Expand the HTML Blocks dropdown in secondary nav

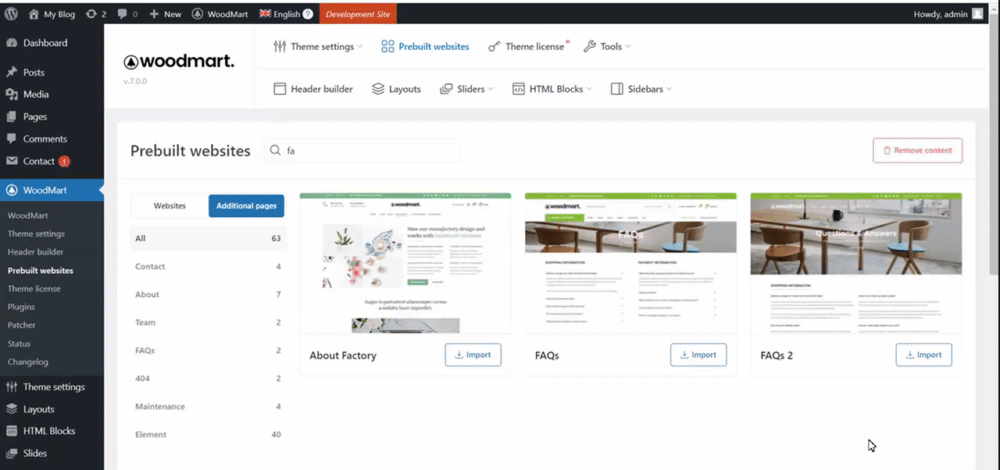(552, 89)
